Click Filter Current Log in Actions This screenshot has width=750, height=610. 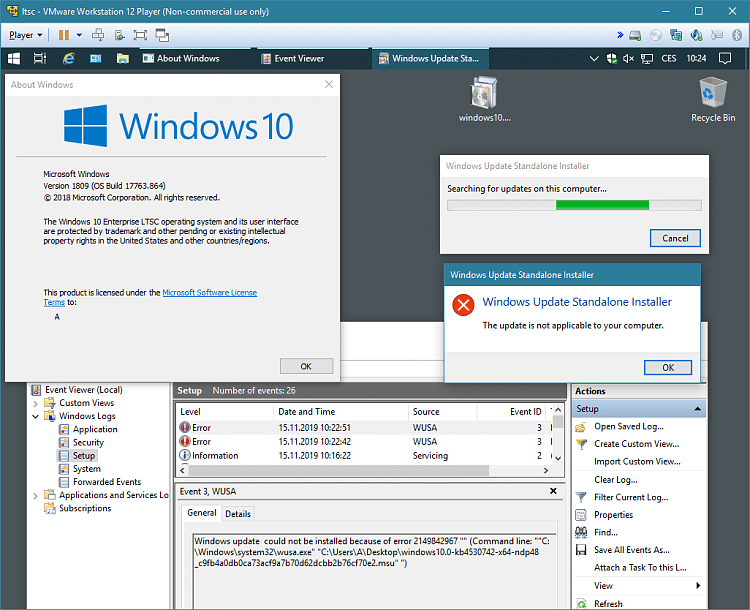631,498
